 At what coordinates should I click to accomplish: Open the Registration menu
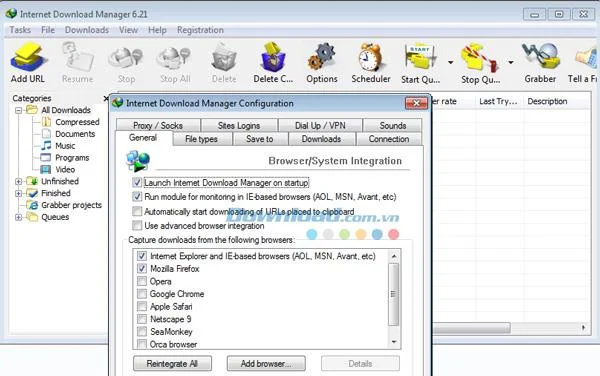(200, 30)
